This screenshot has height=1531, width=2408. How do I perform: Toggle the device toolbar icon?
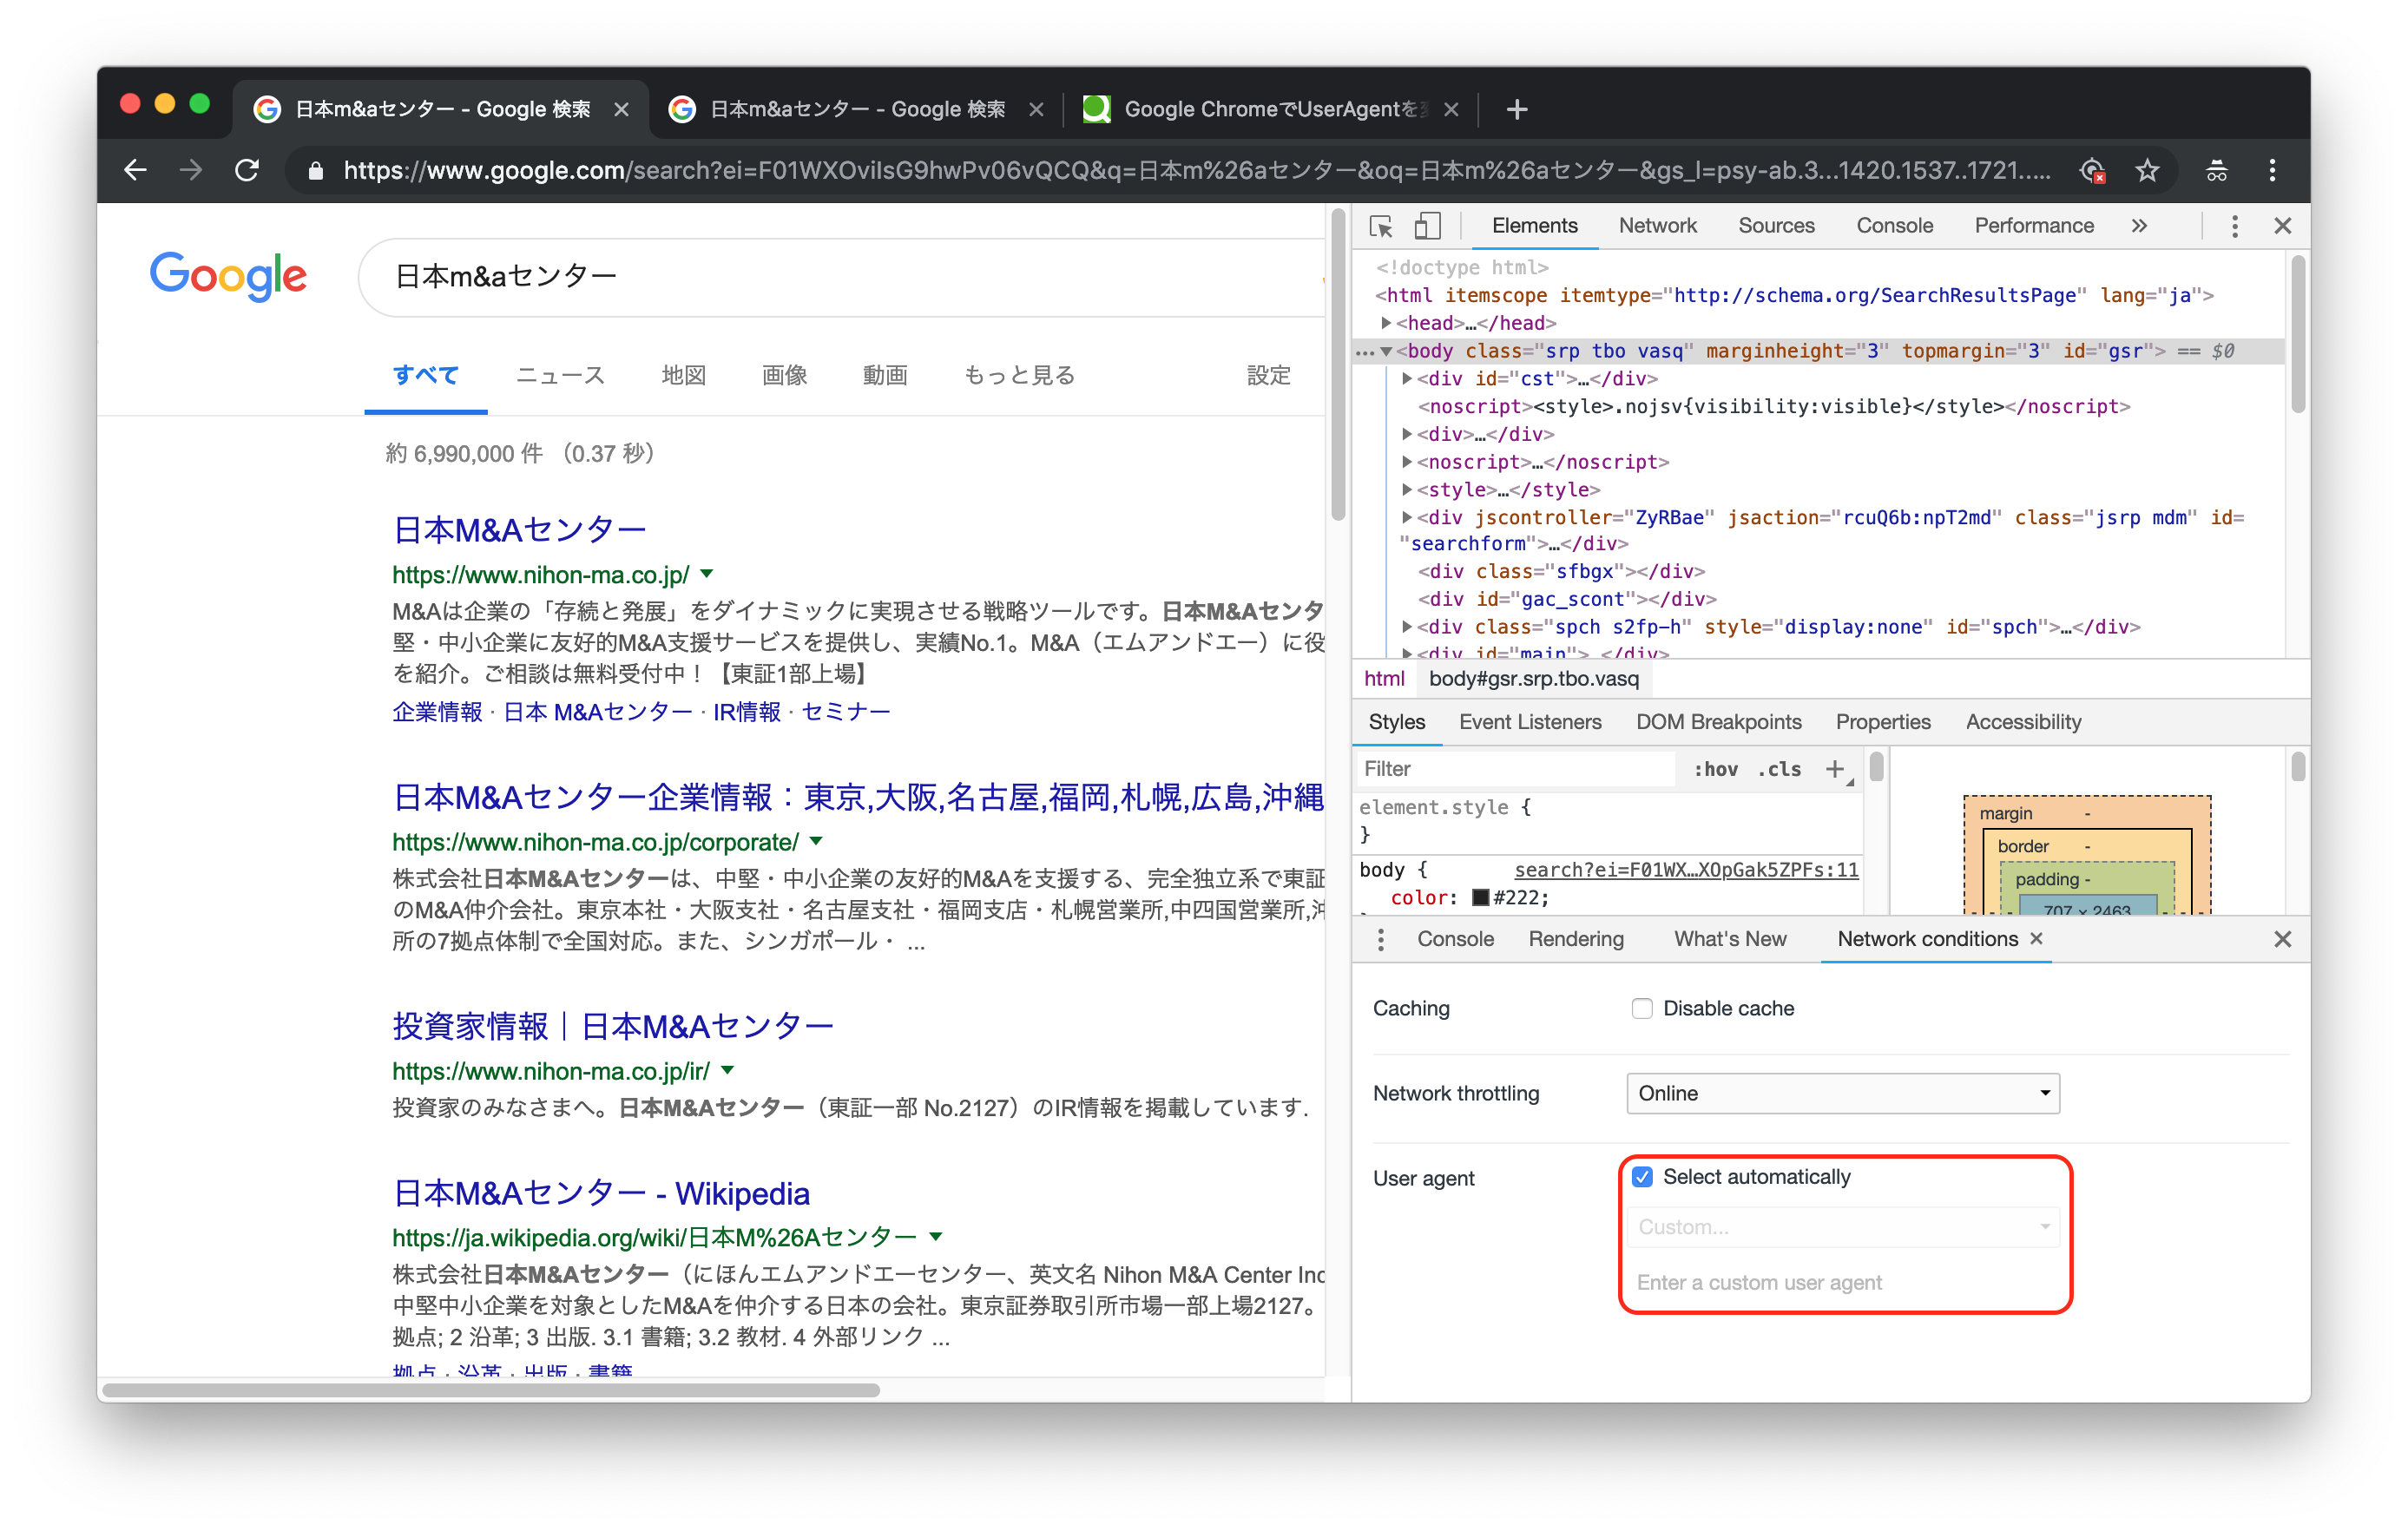point(1428,226)
